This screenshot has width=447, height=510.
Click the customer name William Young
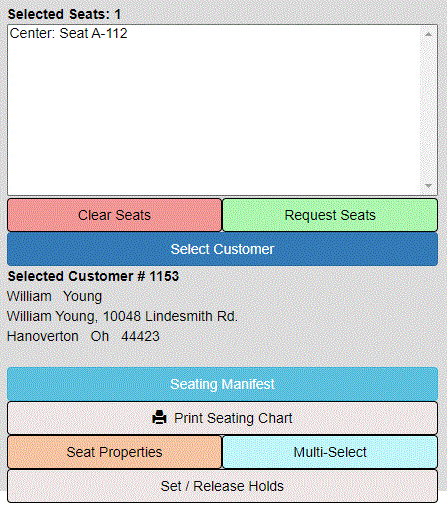pos(54,296)
